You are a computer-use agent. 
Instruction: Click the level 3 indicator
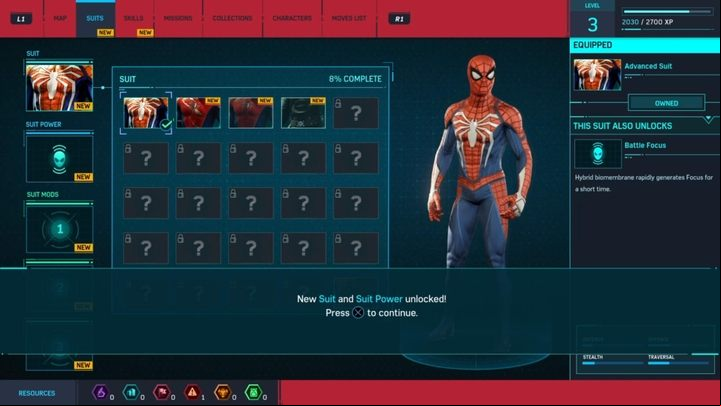tap(592, 24)
